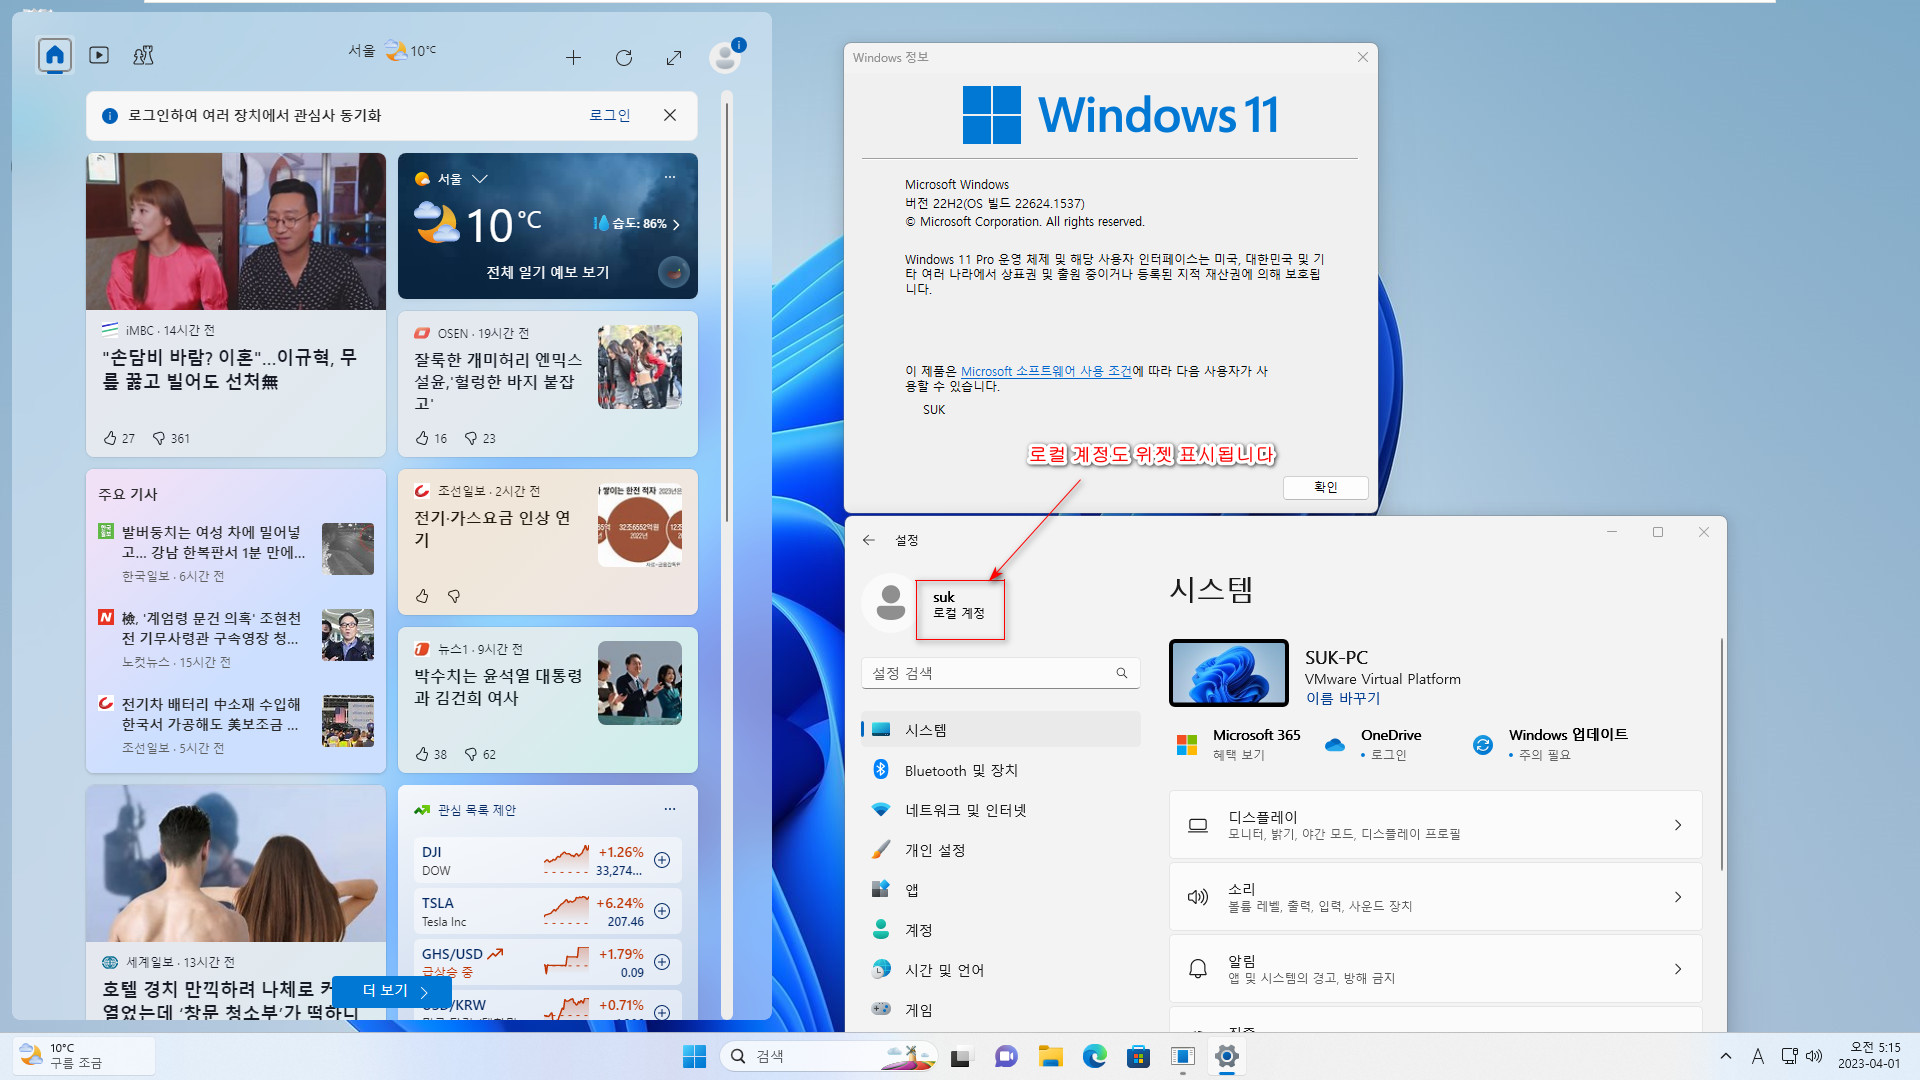Click 확인 button to close Windows info
1920x1080 pixels.
(1325, 487)
